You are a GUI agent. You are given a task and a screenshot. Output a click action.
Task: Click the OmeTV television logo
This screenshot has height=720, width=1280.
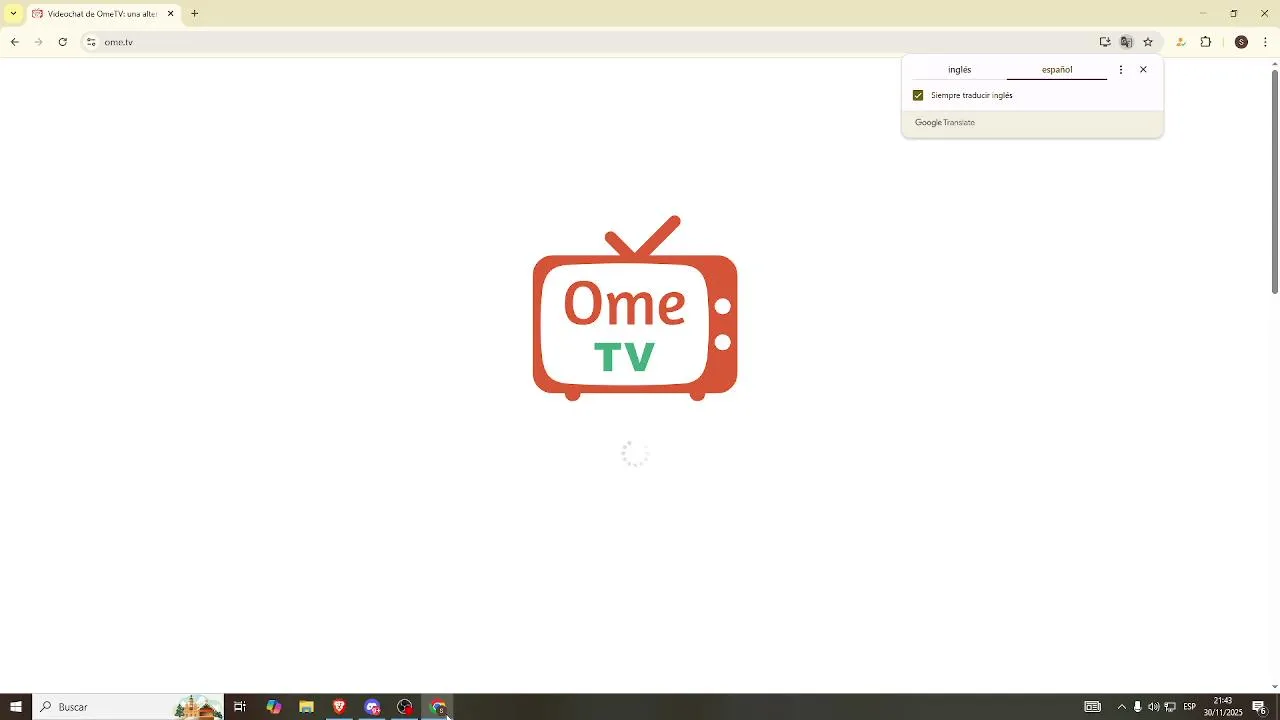[635, 308]
